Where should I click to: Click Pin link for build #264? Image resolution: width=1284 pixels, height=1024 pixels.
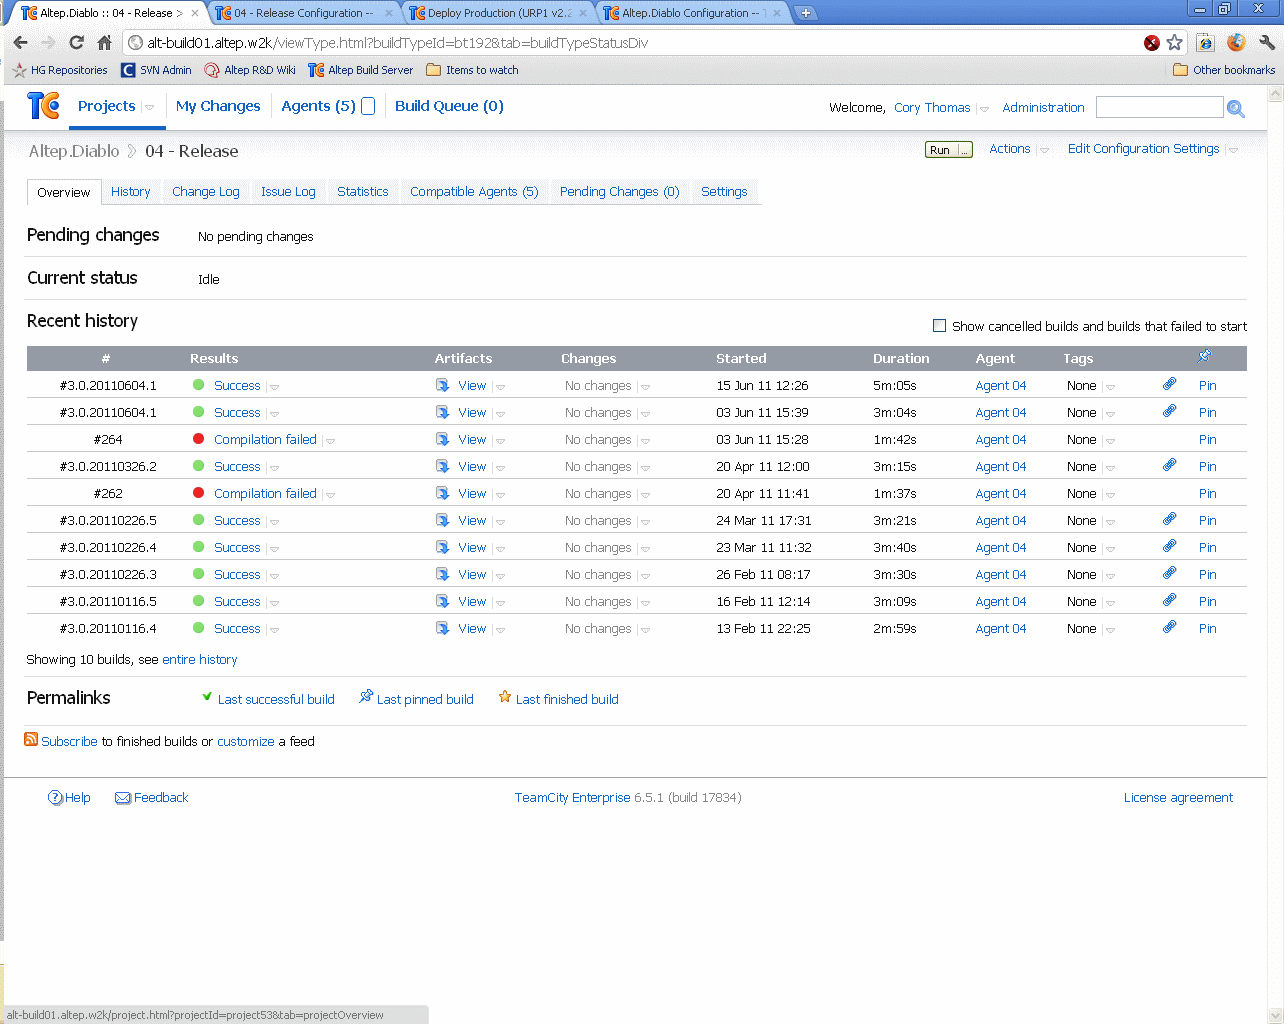pyautogui.click(x=1208, y=439)
